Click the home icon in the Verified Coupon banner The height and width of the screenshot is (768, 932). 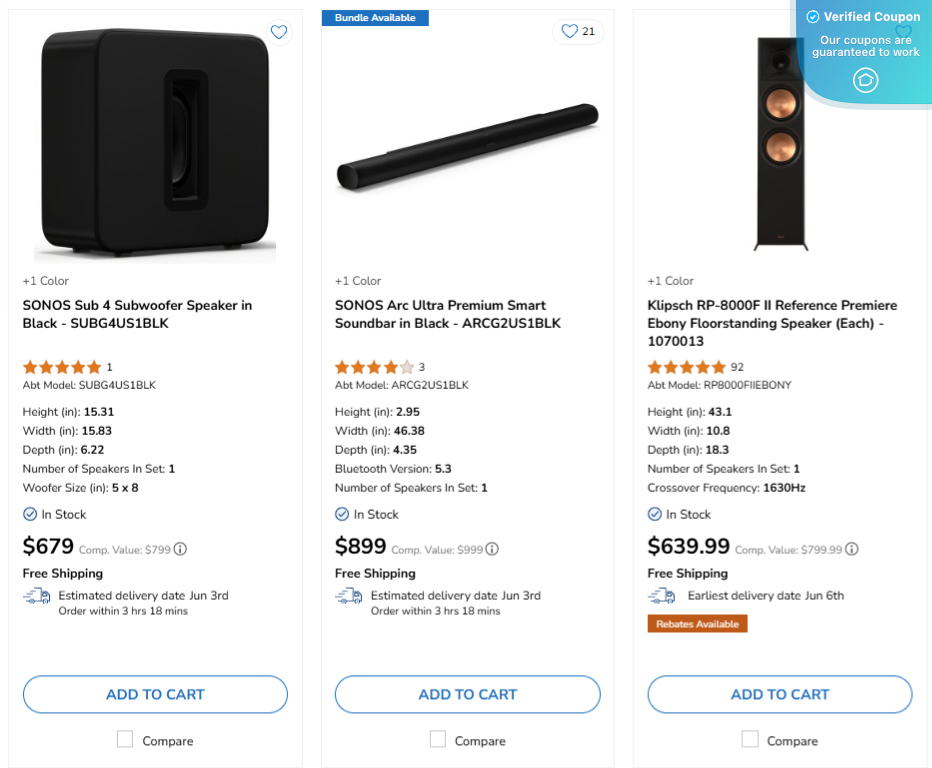[x=866, y=80]
